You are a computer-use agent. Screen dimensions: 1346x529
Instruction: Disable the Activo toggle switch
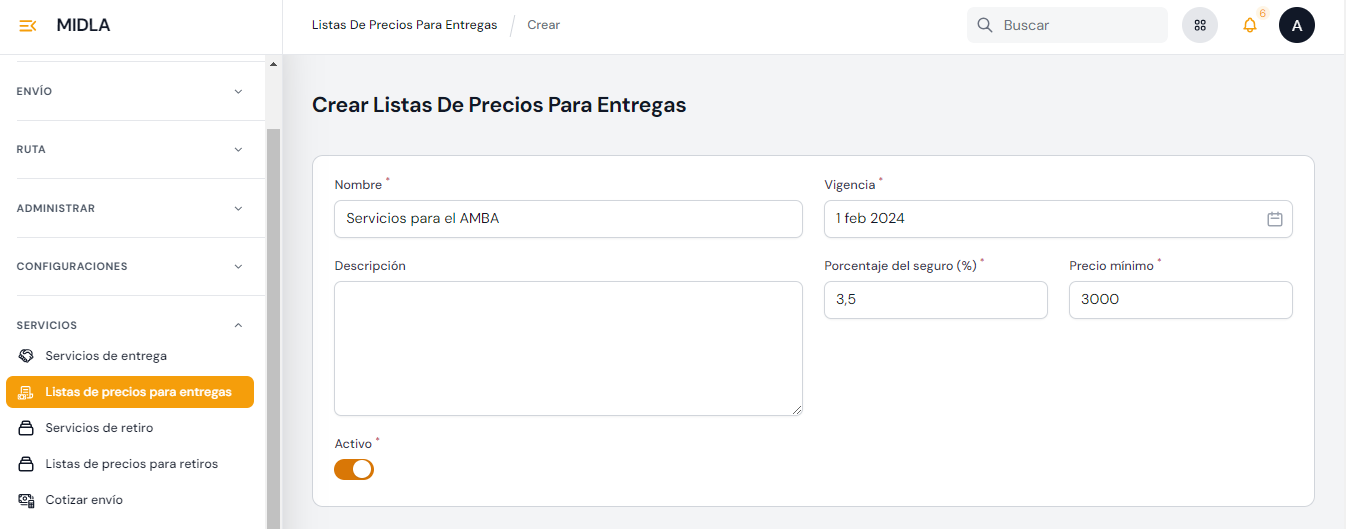click(354, 469)
